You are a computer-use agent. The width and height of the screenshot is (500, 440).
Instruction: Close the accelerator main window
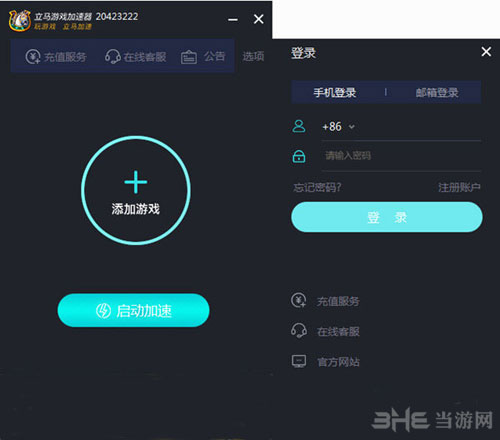259,19
